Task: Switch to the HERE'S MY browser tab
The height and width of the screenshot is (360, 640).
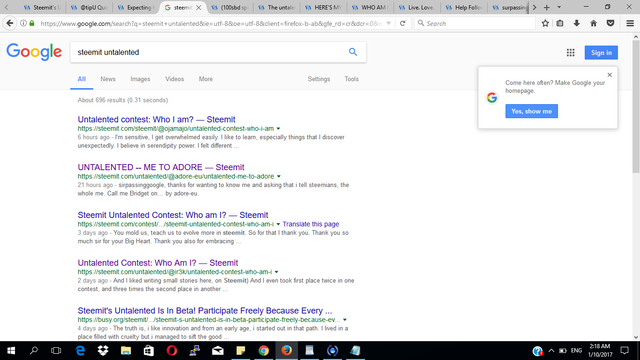Action: (324, 7)
